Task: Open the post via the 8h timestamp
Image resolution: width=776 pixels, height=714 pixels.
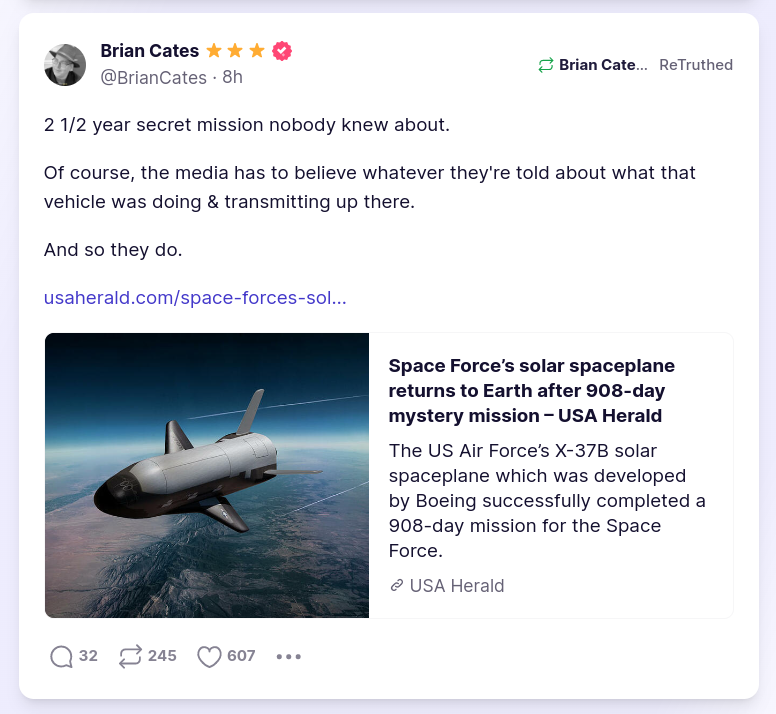Action: click(232, 77)
